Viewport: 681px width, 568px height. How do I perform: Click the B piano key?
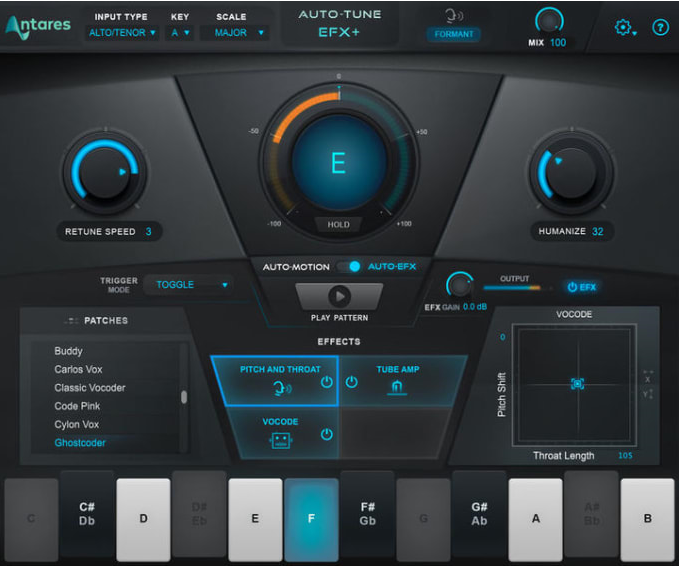coord(648,519)
